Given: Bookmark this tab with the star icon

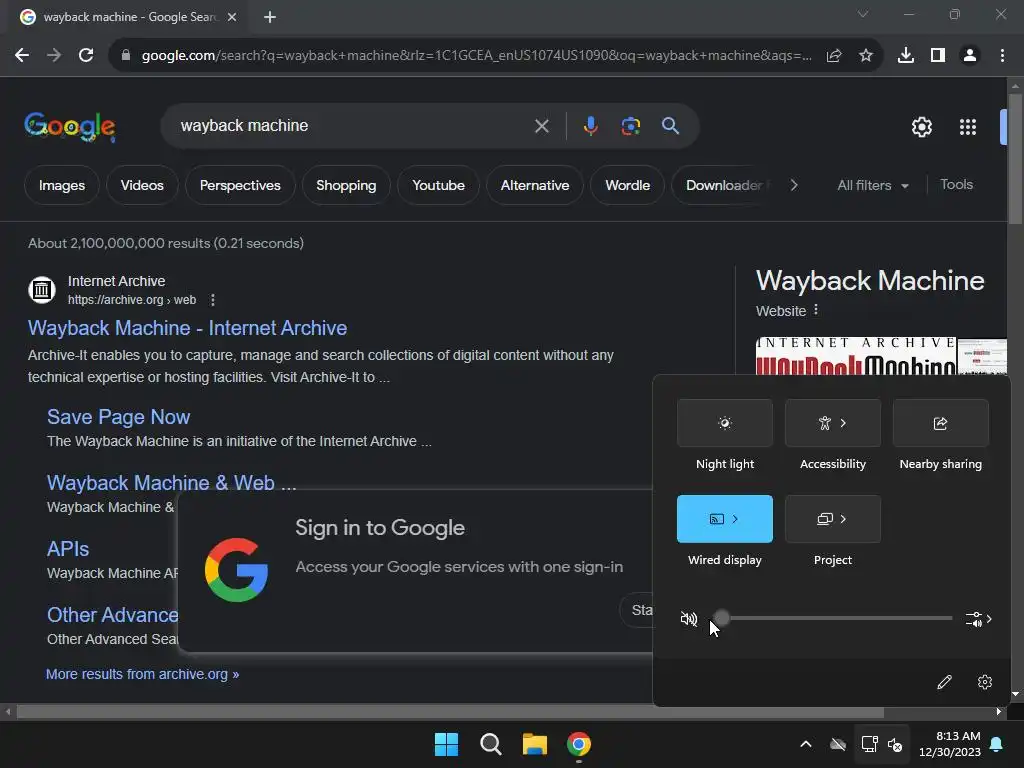Looking at the screenshot, I should 866,56.
